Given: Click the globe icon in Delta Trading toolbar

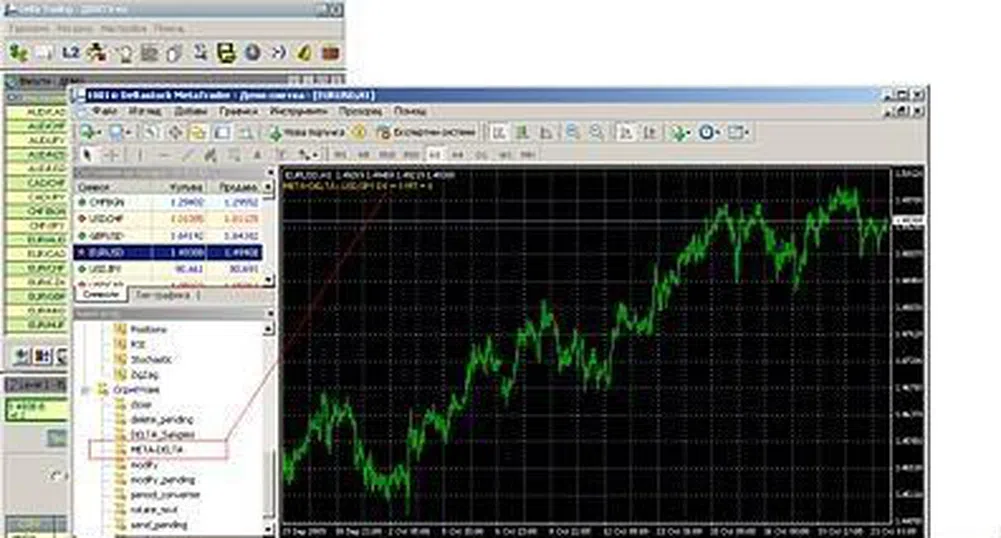Looking at the screenshot, I should click(x=253, y=53).
